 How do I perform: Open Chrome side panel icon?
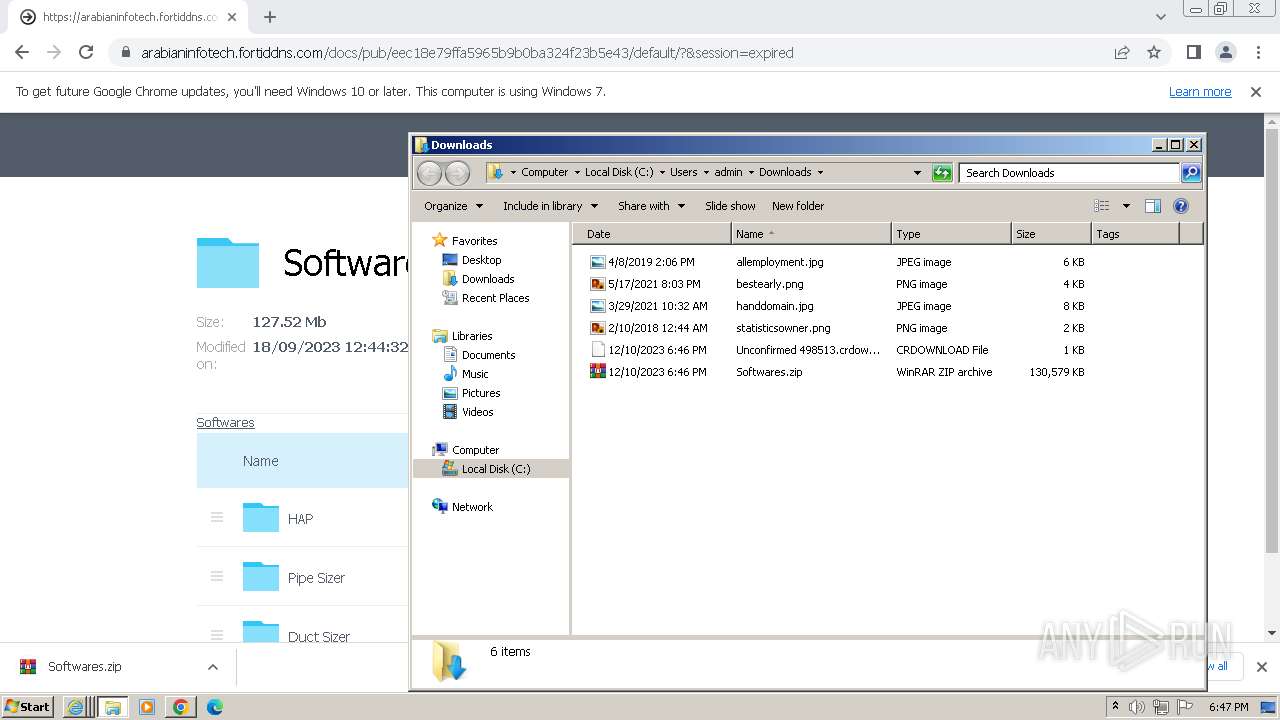point(1193,53)
